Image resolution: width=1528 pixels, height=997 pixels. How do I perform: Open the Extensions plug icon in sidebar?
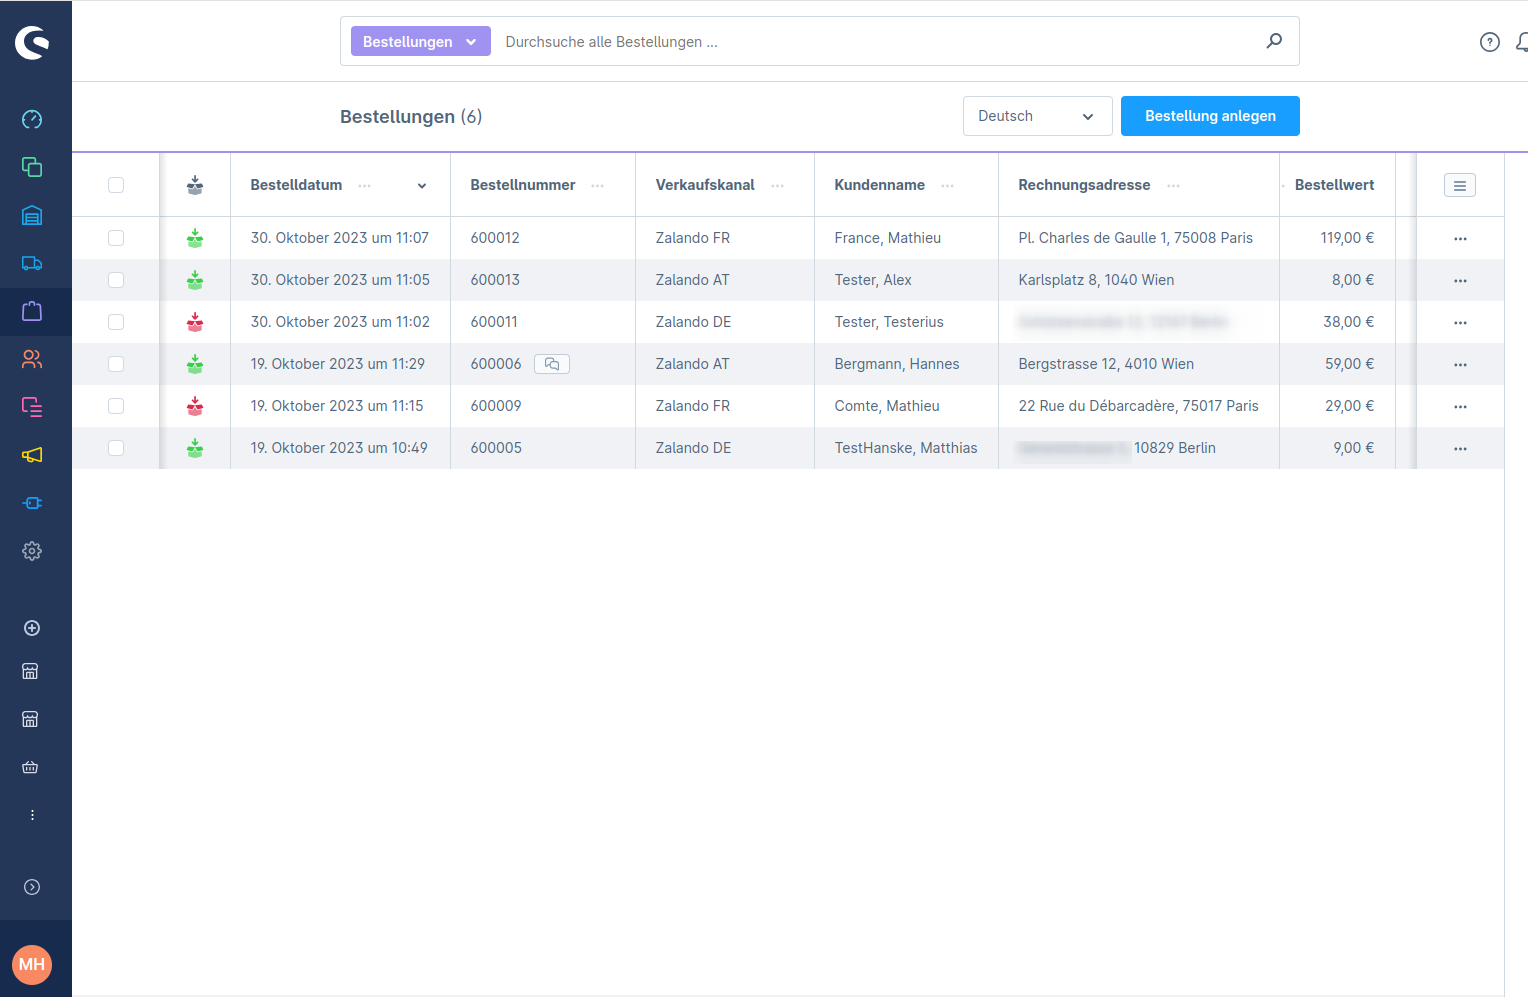click(32, 503)
